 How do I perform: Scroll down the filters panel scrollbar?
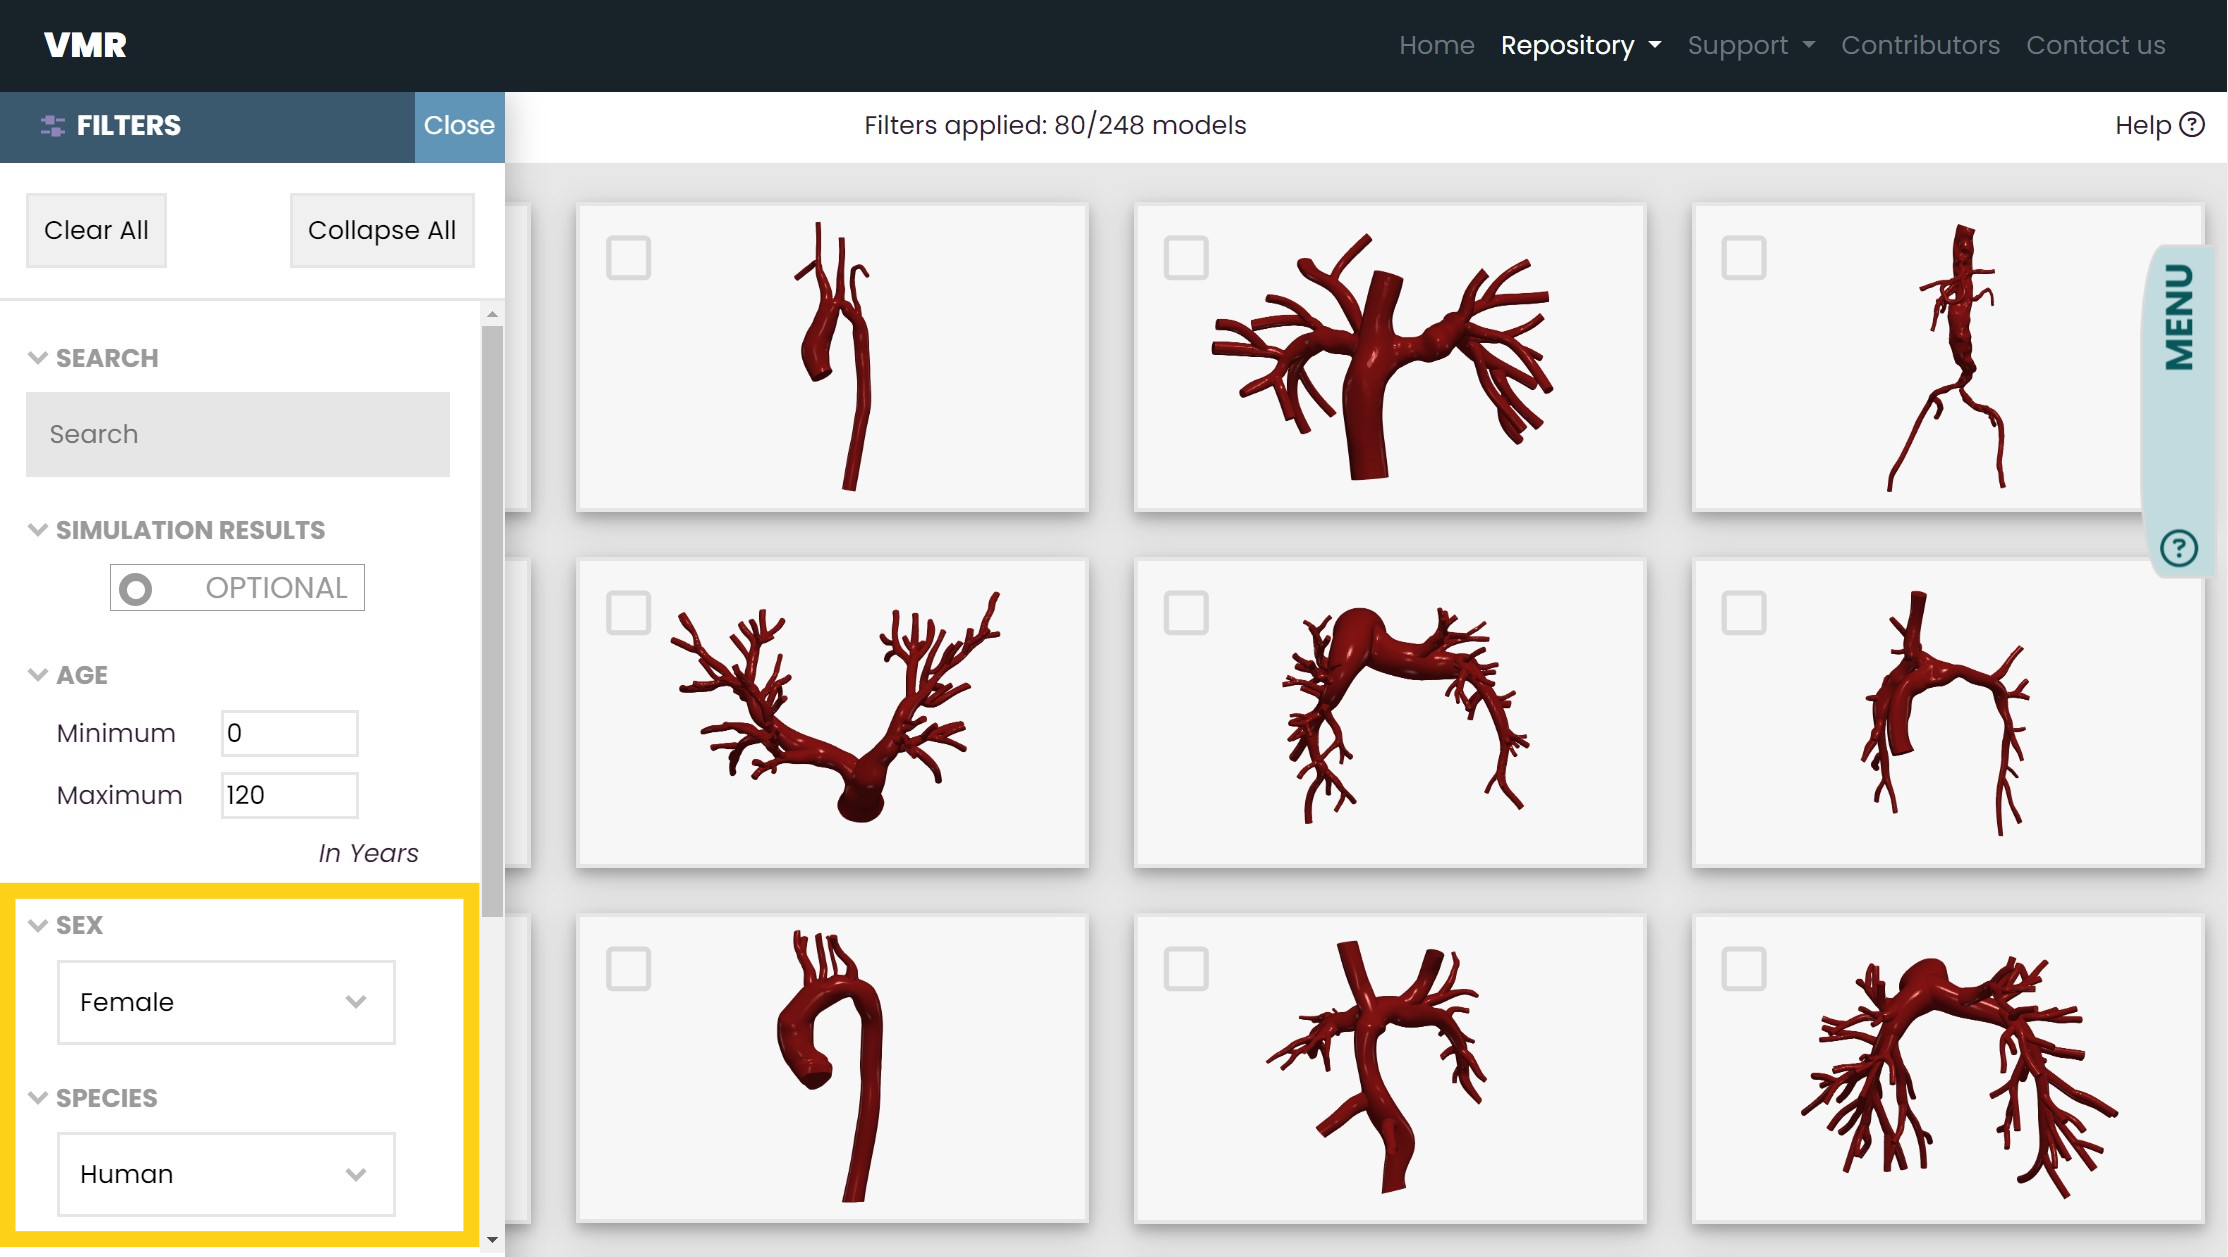(494, 1242)
